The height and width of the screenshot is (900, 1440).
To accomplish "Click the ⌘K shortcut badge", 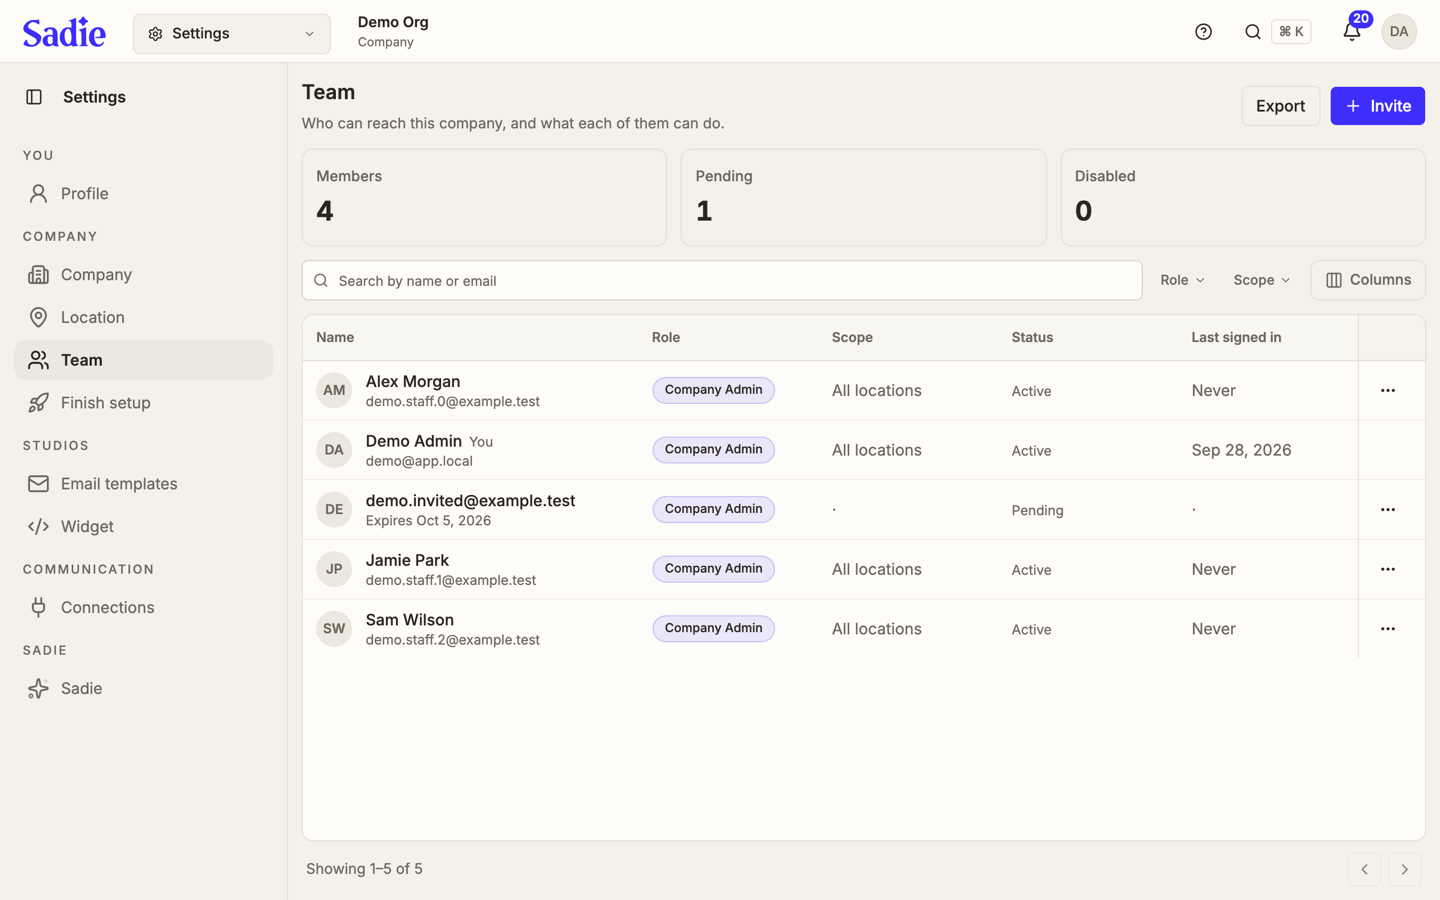I will pyautogui.click(x=1291, y=32).
